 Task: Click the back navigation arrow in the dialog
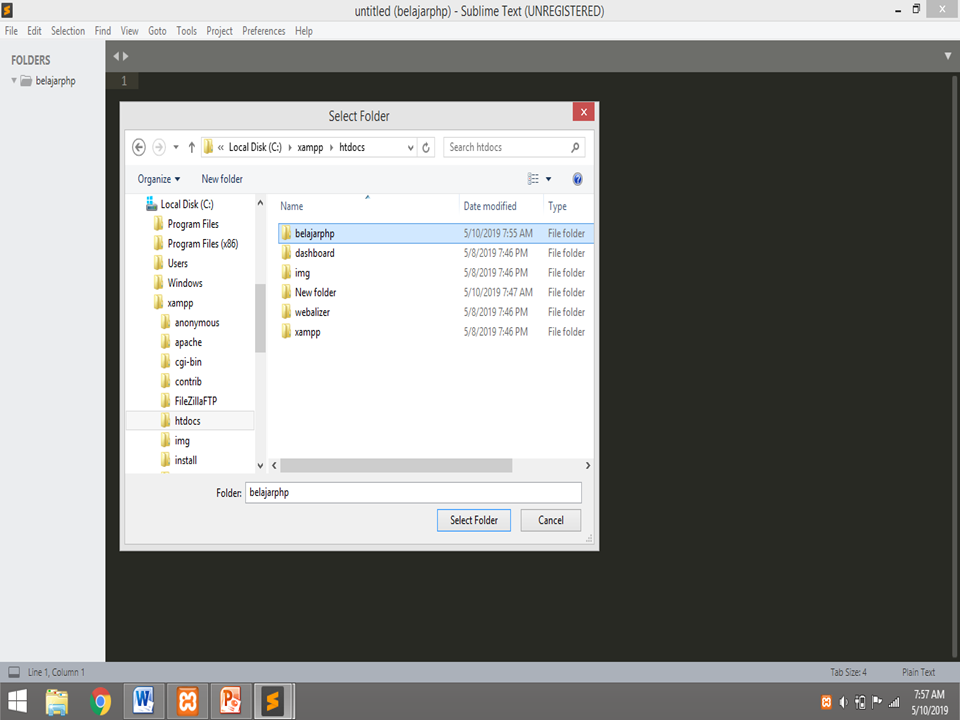pos(139,147)
